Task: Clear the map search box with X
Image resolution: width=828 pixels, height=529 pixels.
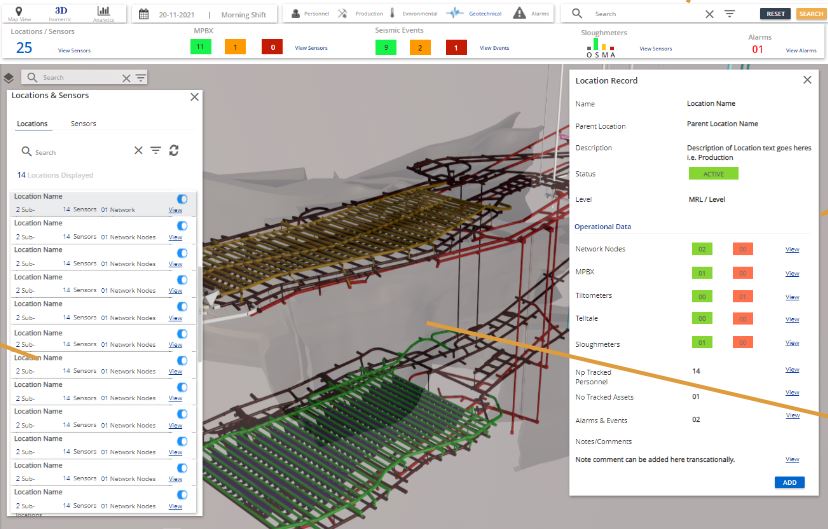Action: tap(126, 78)
